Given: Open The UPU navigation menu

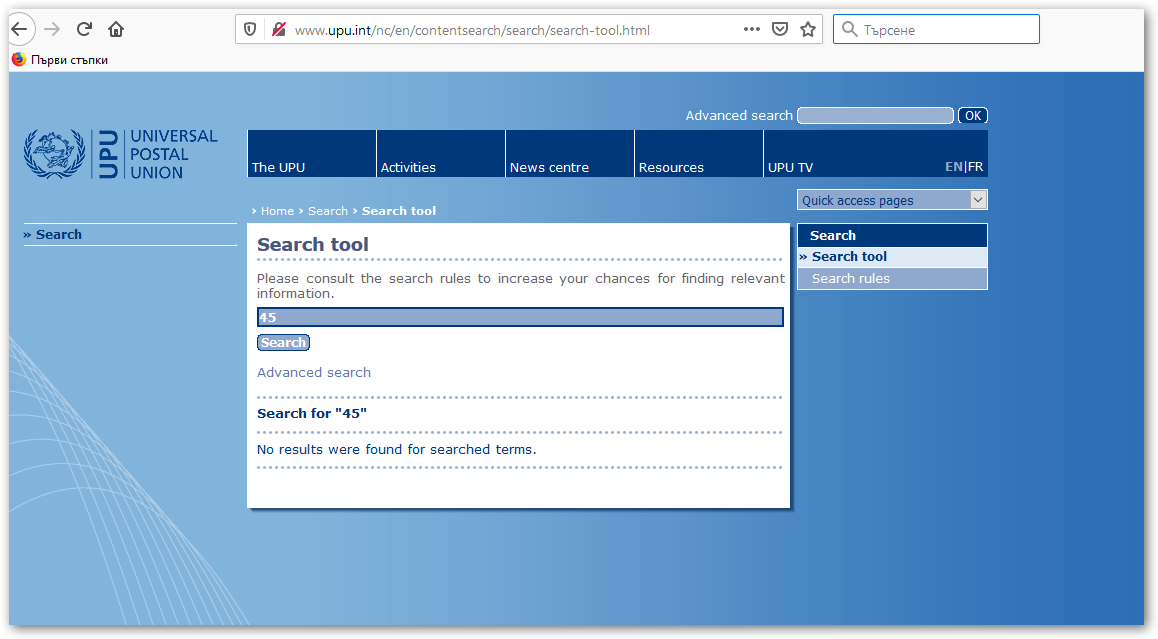Looking at the screenshot, I should [279, 167].
